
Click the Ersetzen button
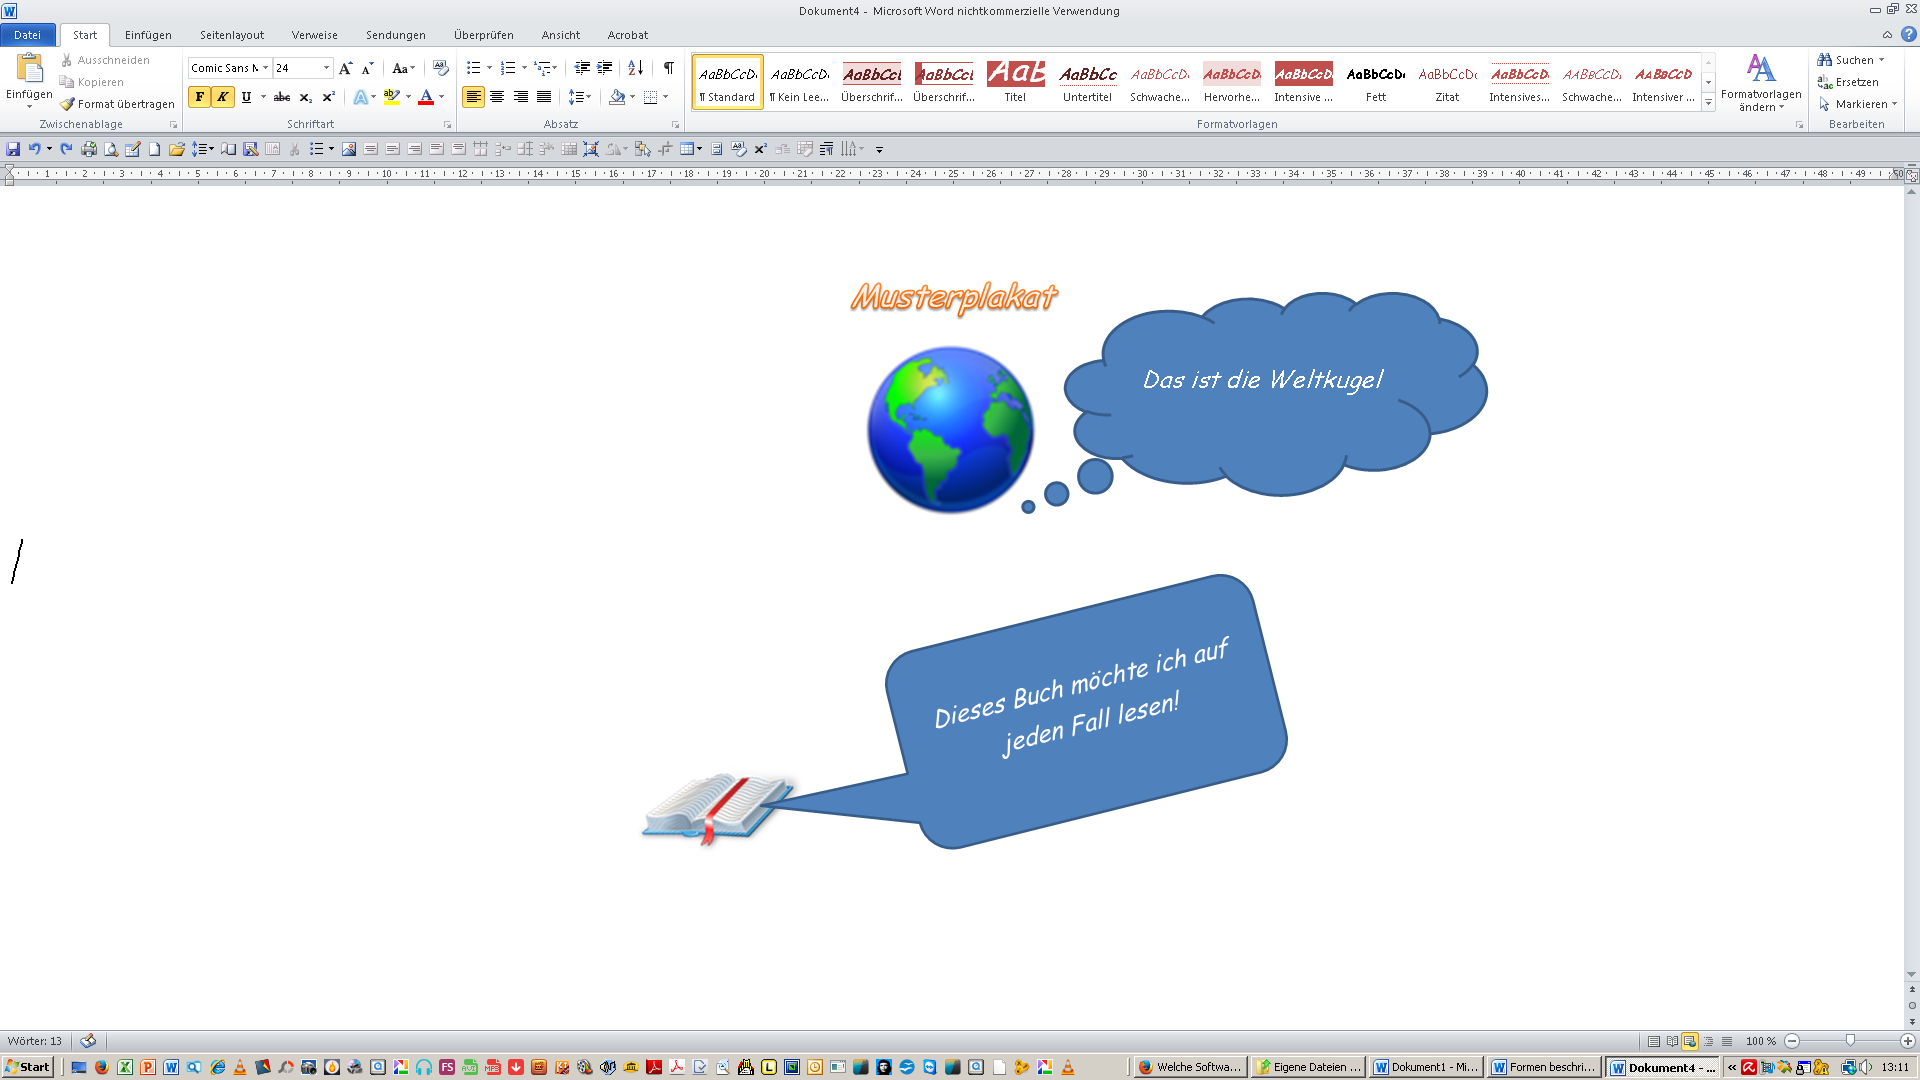click(1848, 82)
